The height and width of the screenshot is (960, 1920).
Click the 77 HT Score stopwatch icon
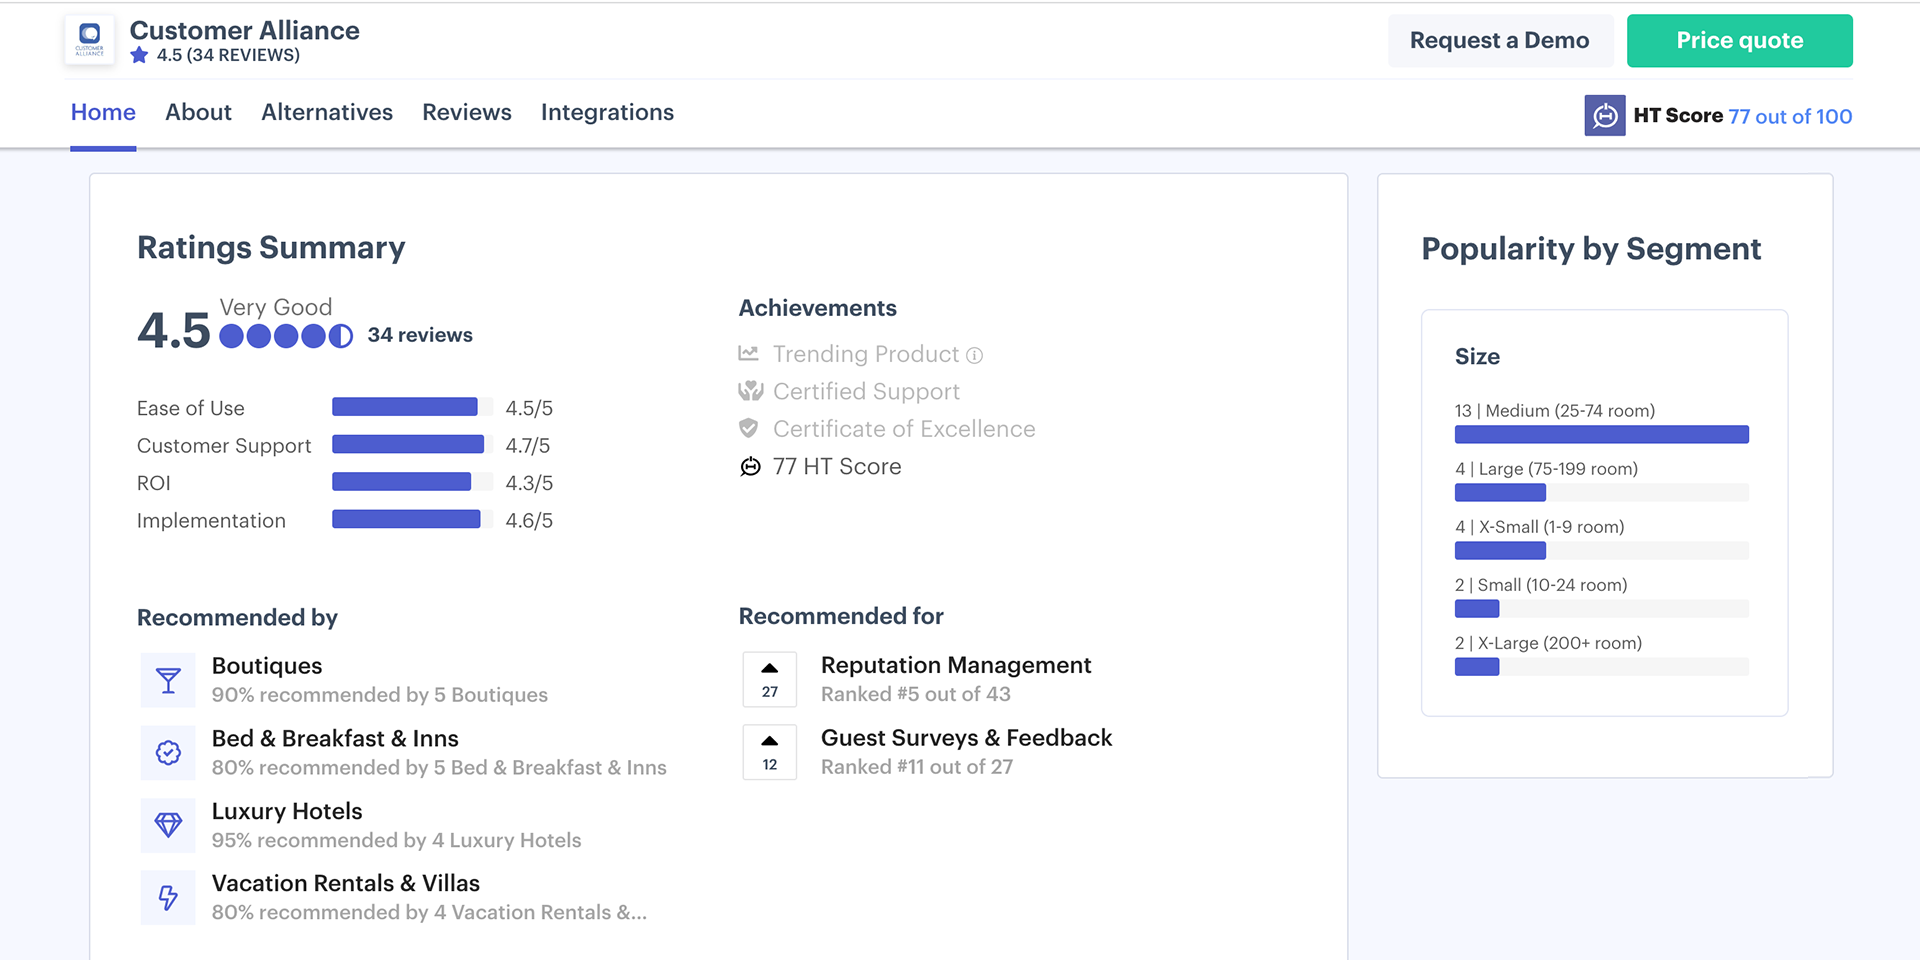tap(750, 466)
